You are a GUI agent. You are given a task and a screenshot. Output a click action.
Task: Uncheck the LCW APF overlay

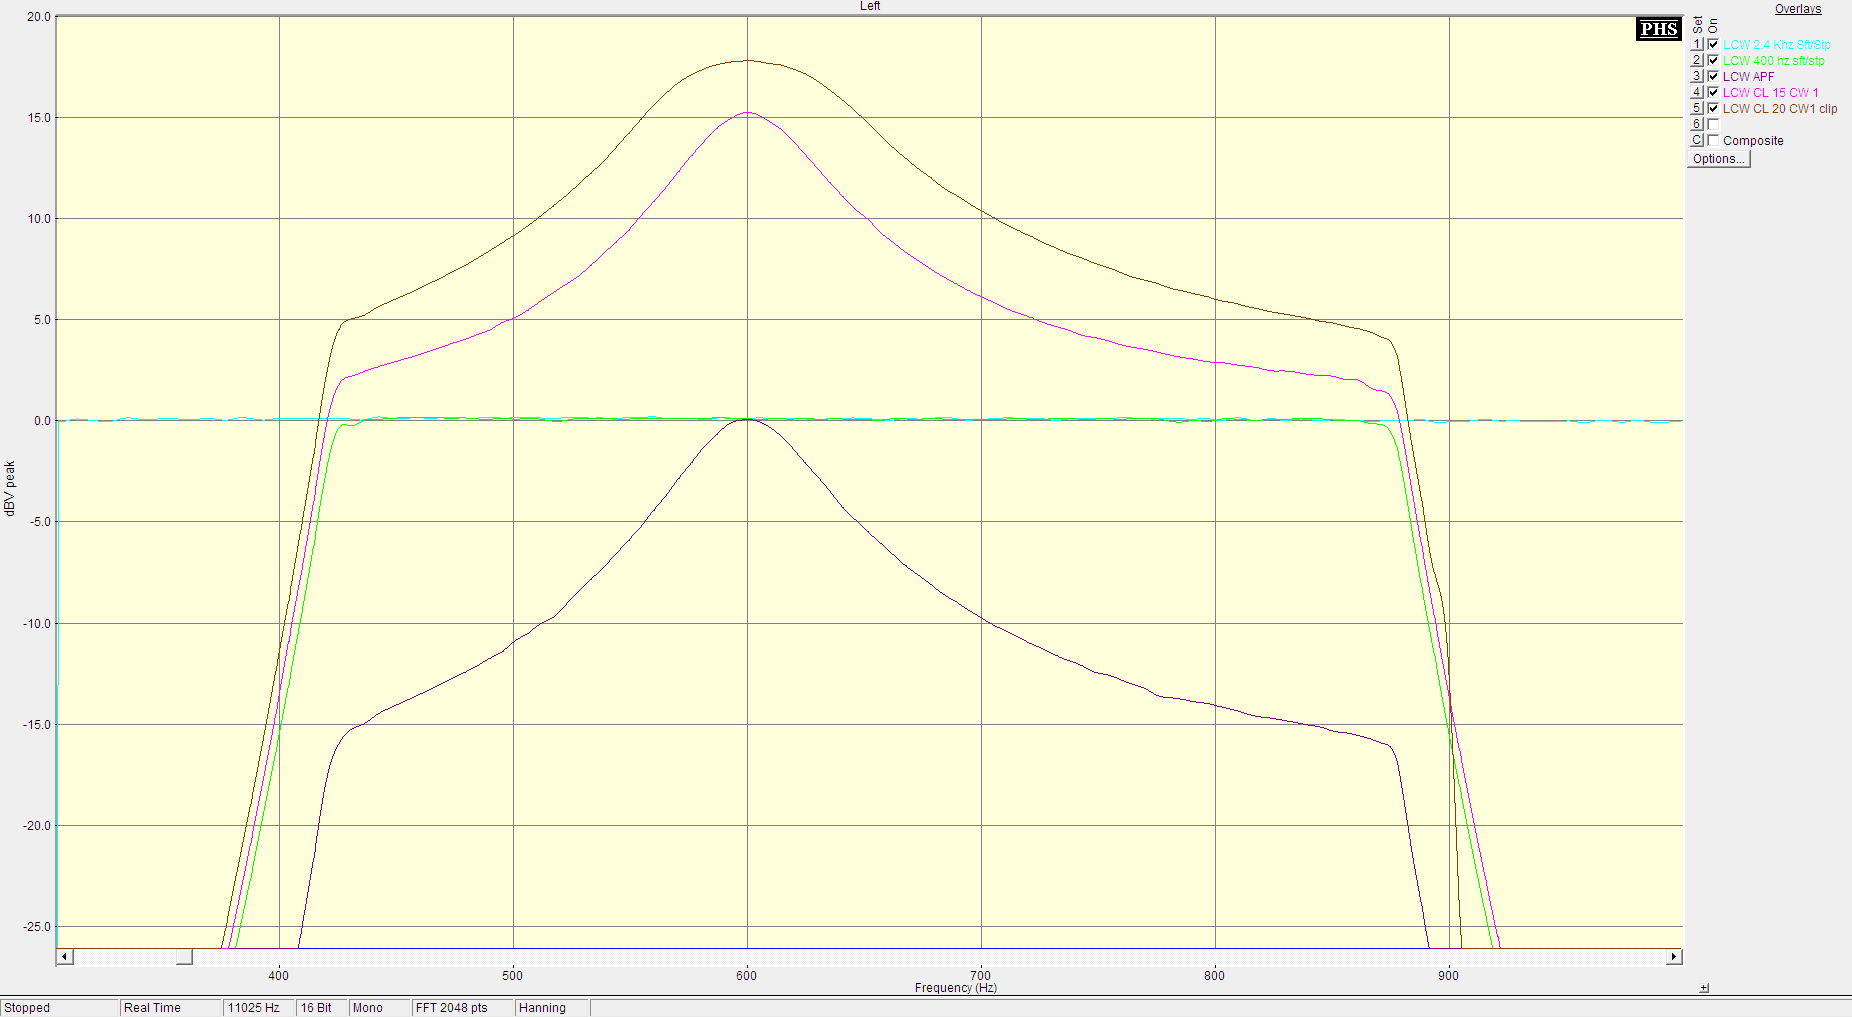[1713, 77]
